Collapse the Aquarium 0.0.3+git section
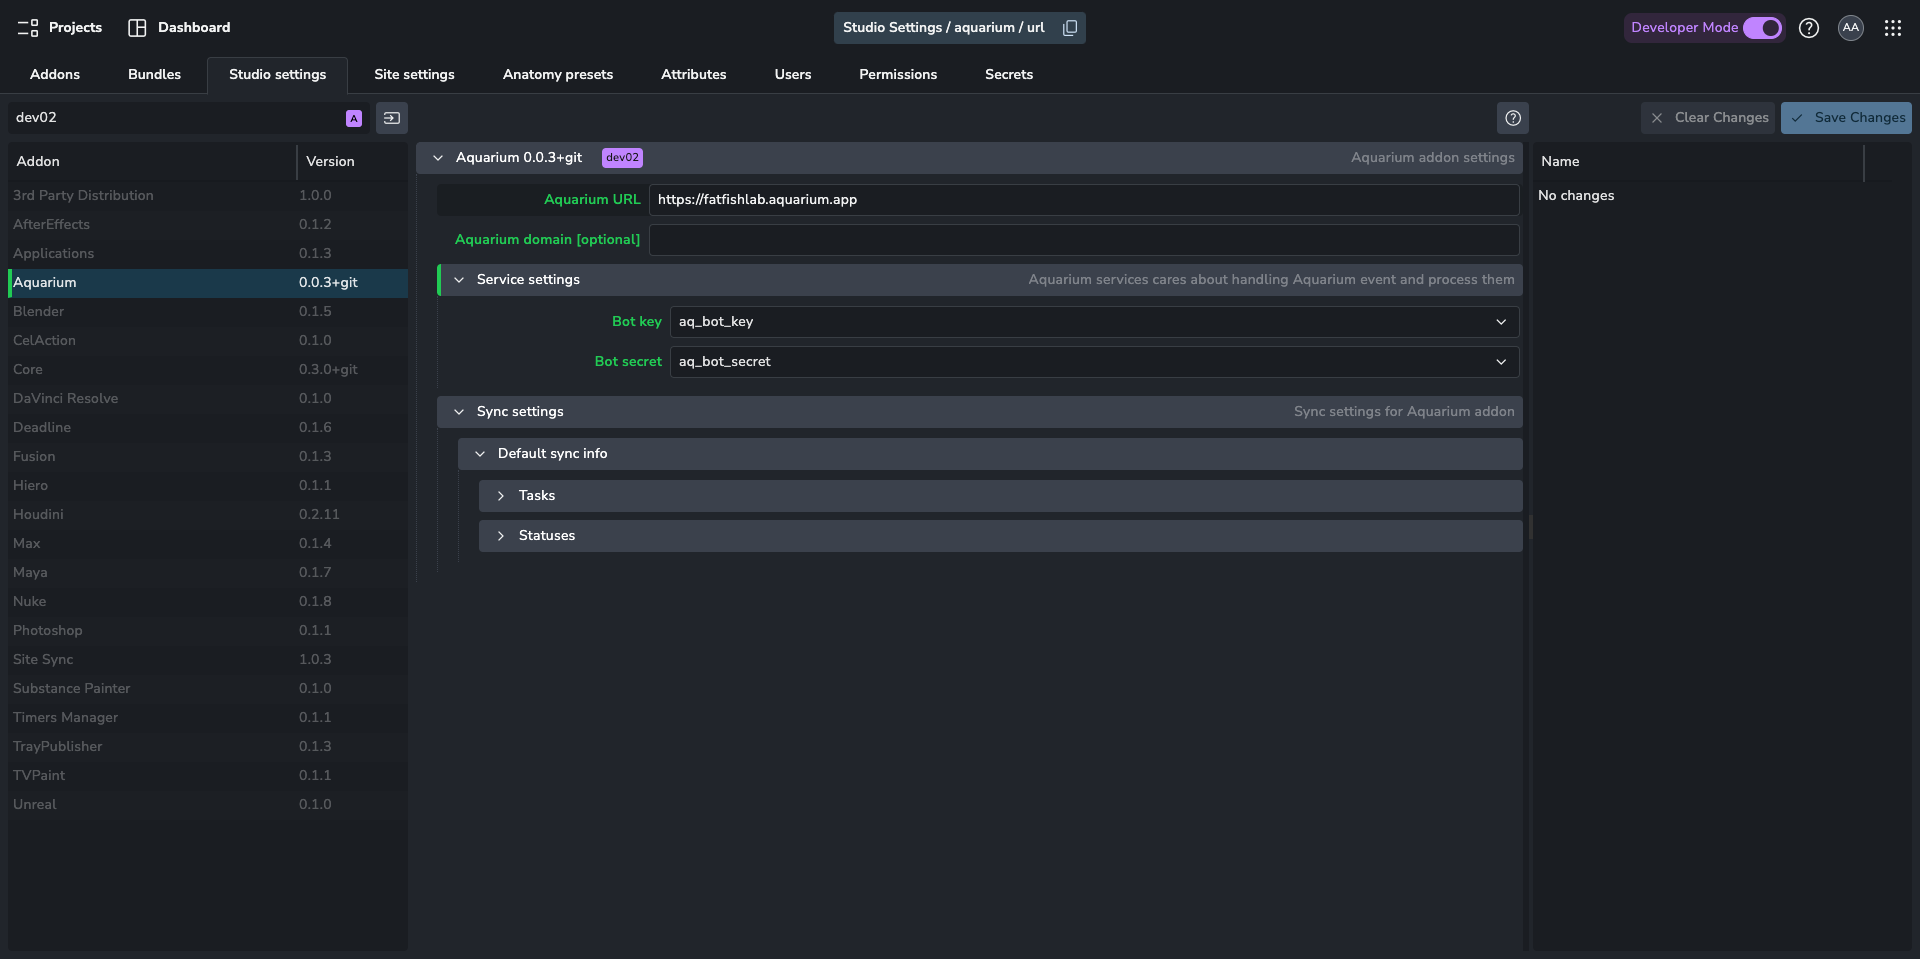 point(438,158)
